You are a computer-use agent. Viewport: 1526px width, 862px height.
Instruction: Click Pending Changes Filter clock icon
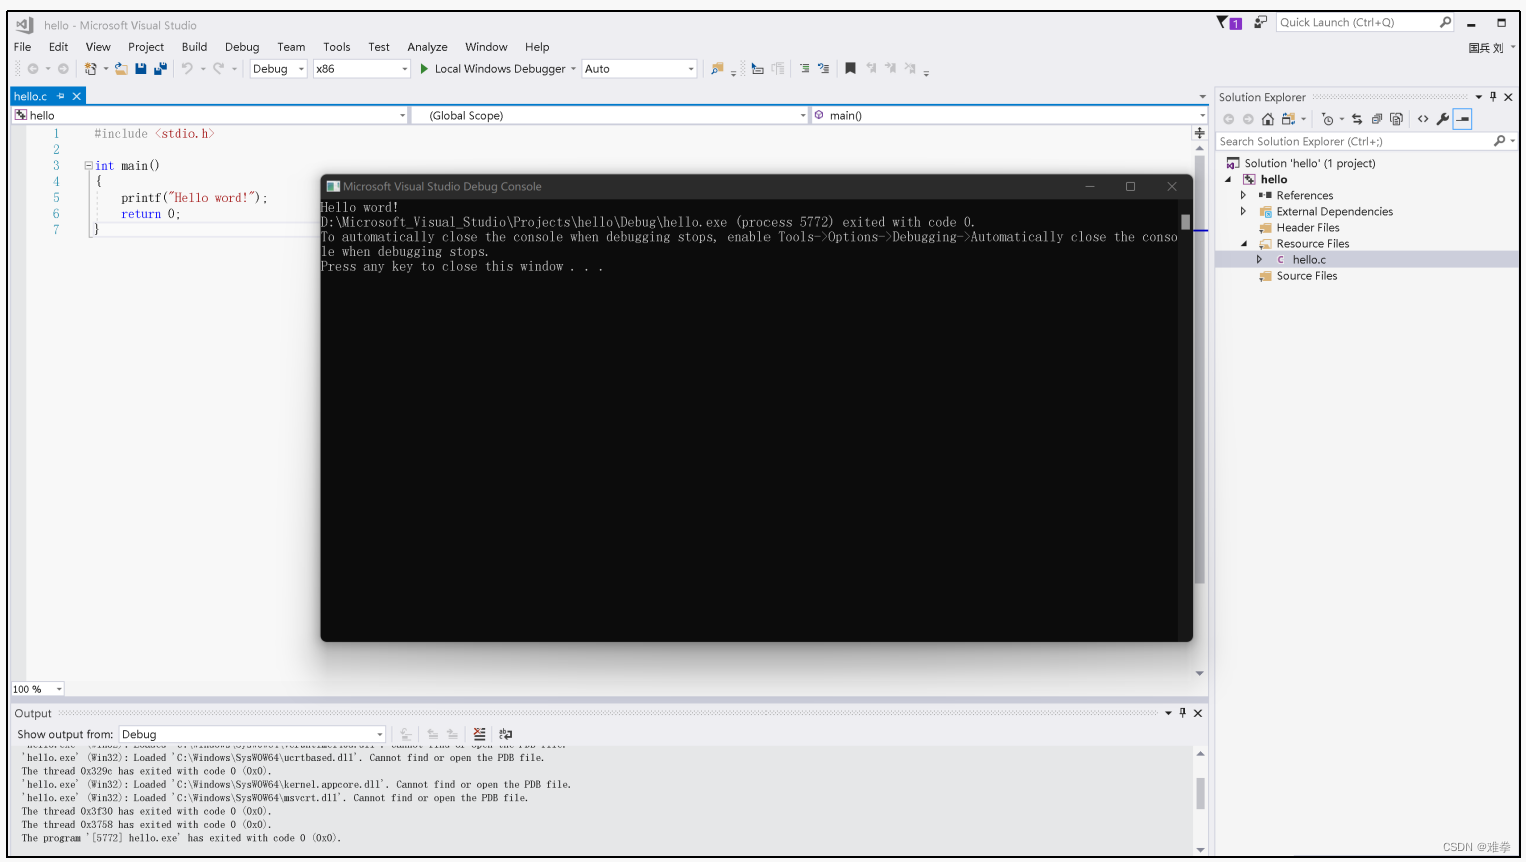[1327, 119]
